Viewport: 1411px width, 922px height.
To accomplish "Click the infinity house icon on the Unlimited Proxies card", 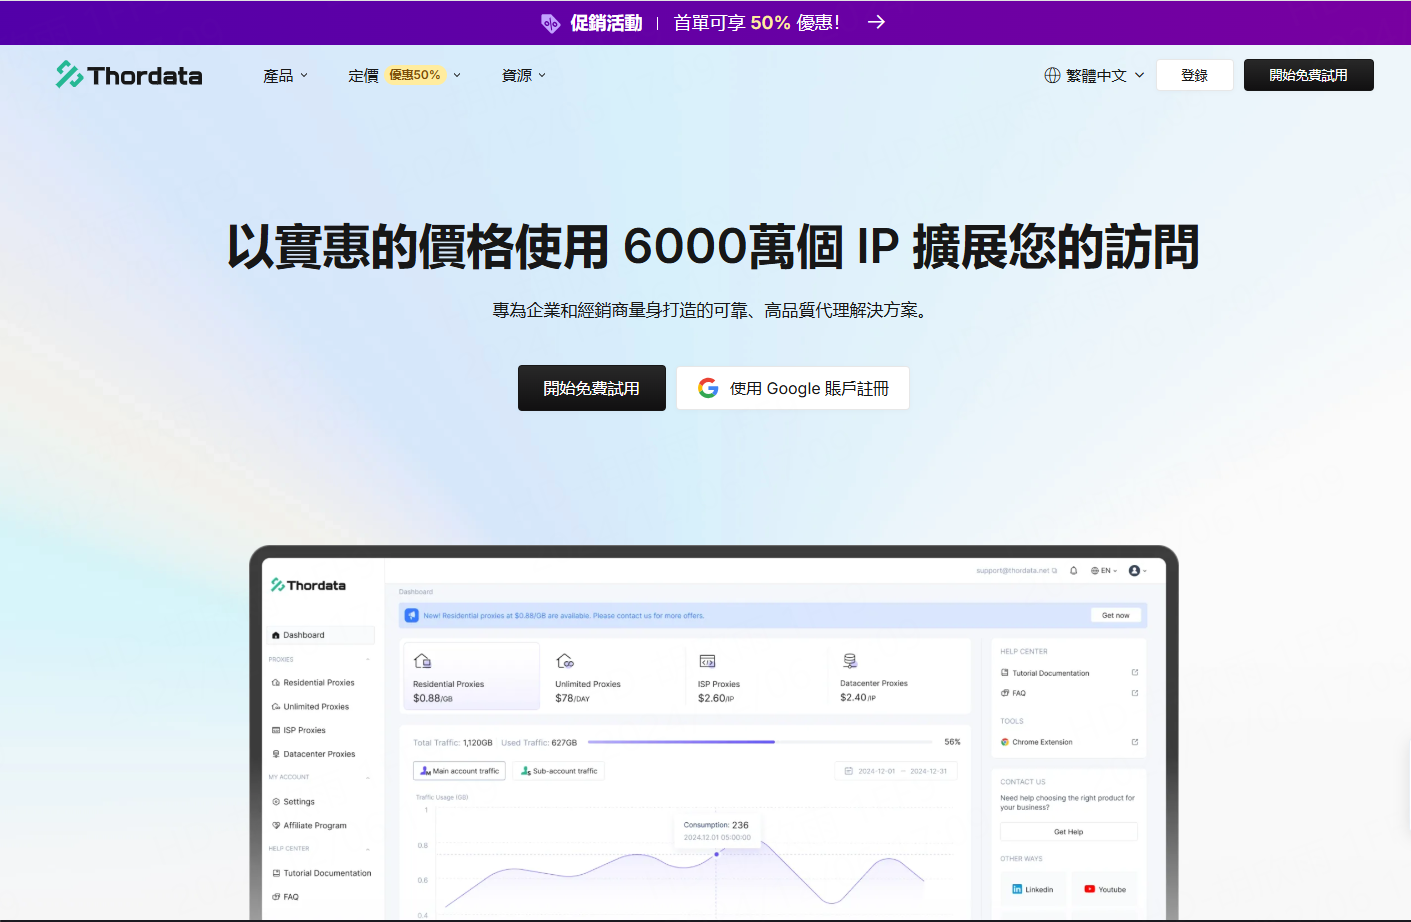I will click(x=565, y=661).
